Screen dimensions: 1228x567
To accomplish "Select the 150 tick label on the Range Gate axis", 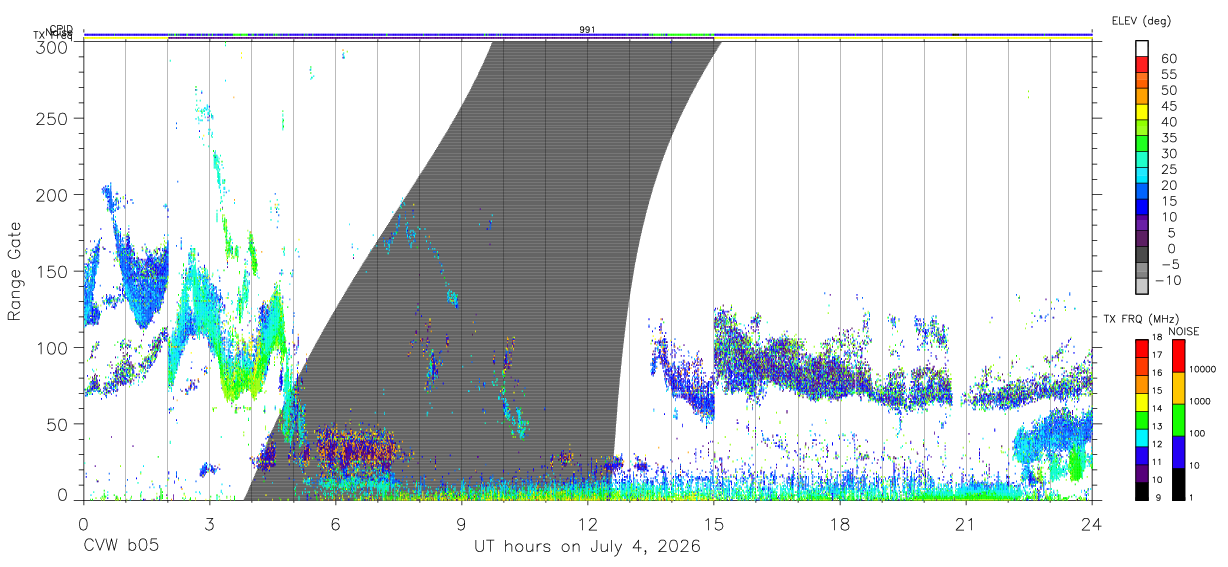I will 52,271.
